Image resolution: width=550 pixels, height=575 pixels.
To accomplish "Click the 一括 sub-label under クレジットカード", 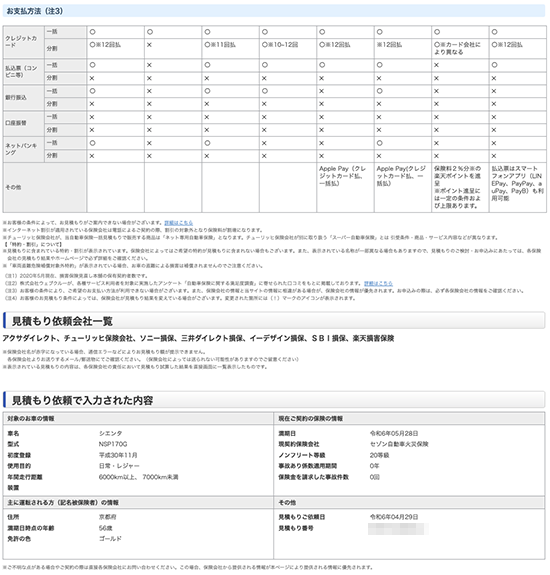I will pos(65,32).
